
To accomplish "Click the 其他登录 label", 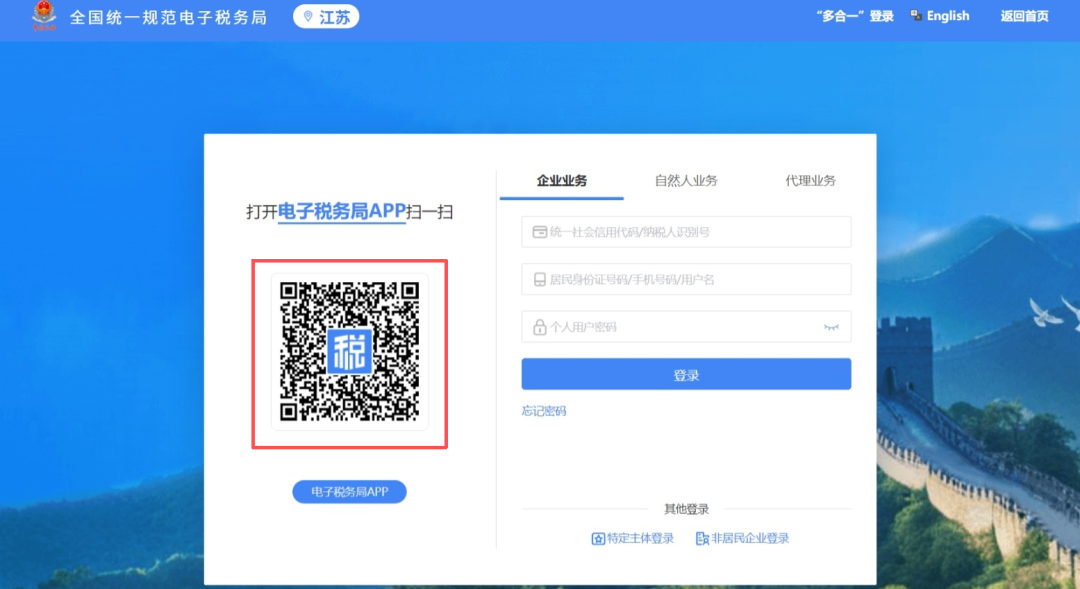I will pos(686,509).
